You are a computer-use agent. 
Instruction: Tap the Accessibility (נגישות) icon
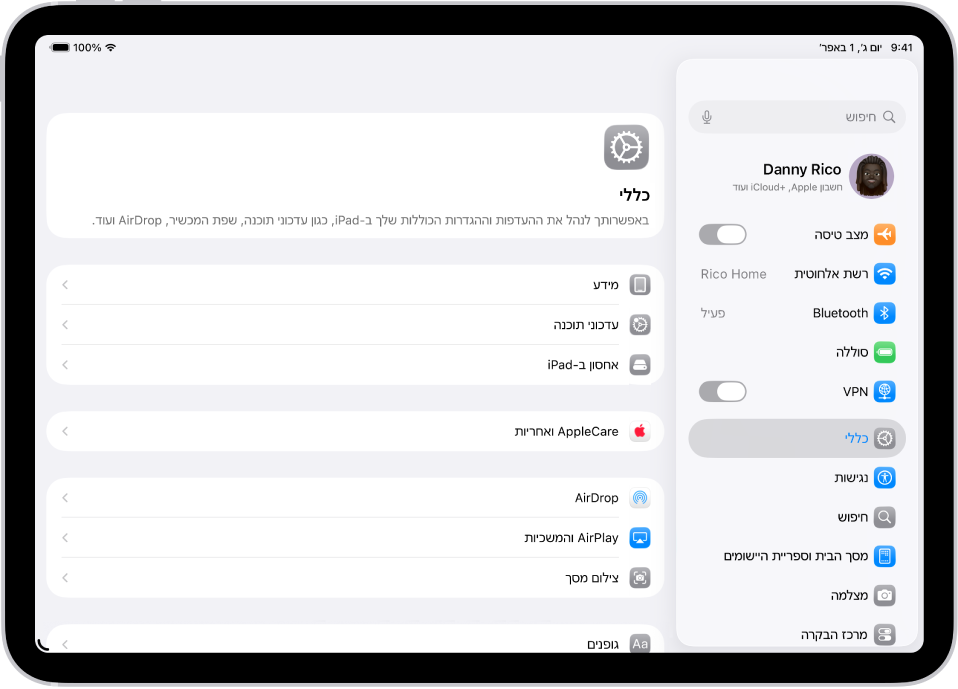pos(884,478)
